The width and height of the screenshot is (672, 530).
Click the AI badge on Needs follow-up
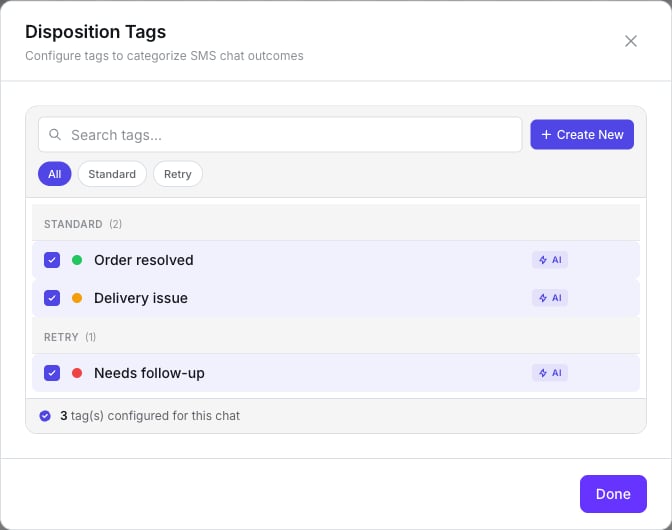pyautogui.click(x=550, y=373)
